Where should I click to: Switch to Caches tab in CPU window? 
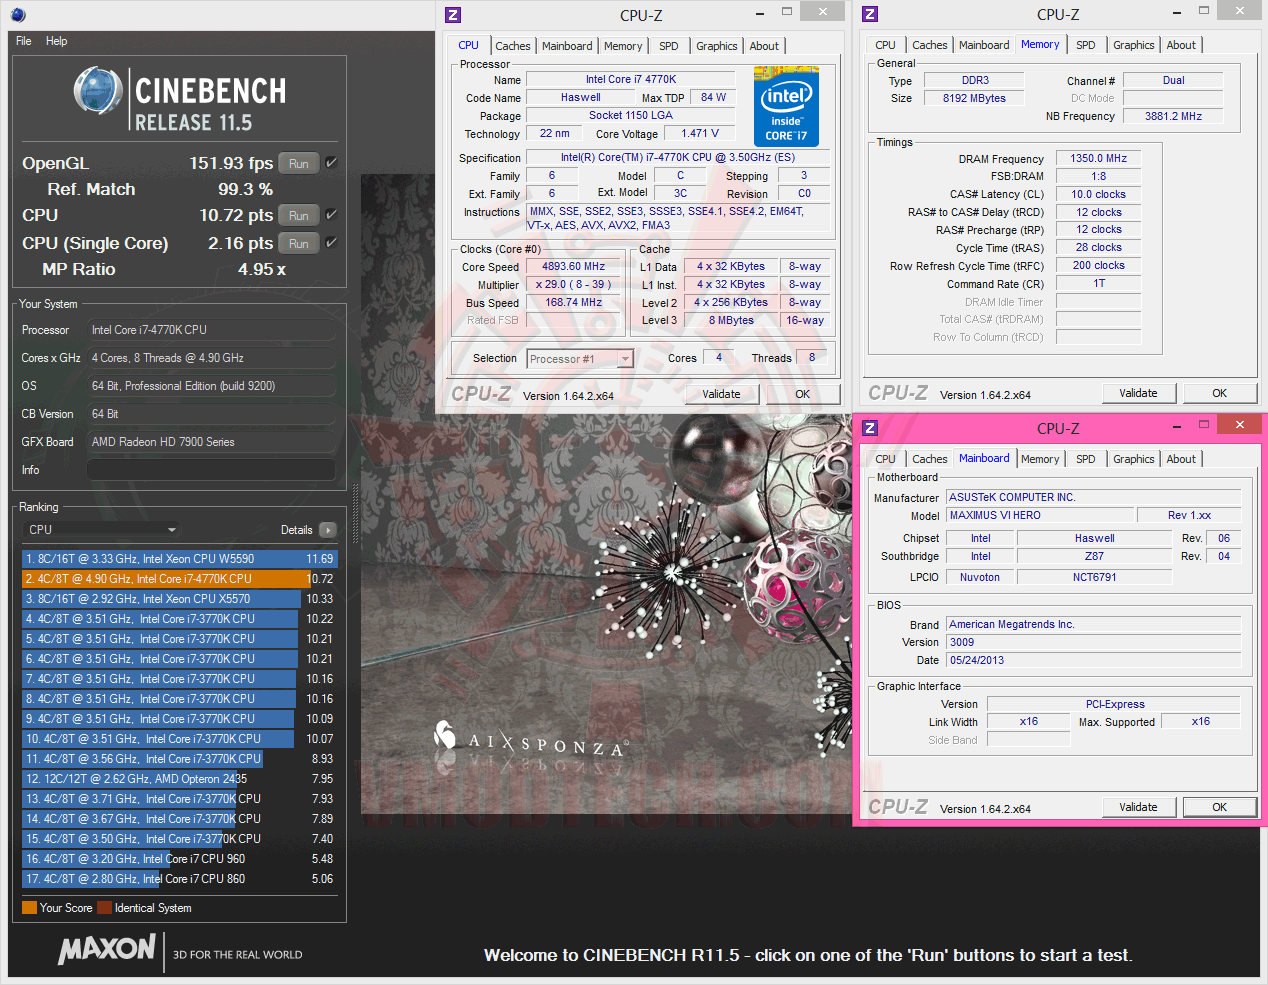tap(513, 46)
